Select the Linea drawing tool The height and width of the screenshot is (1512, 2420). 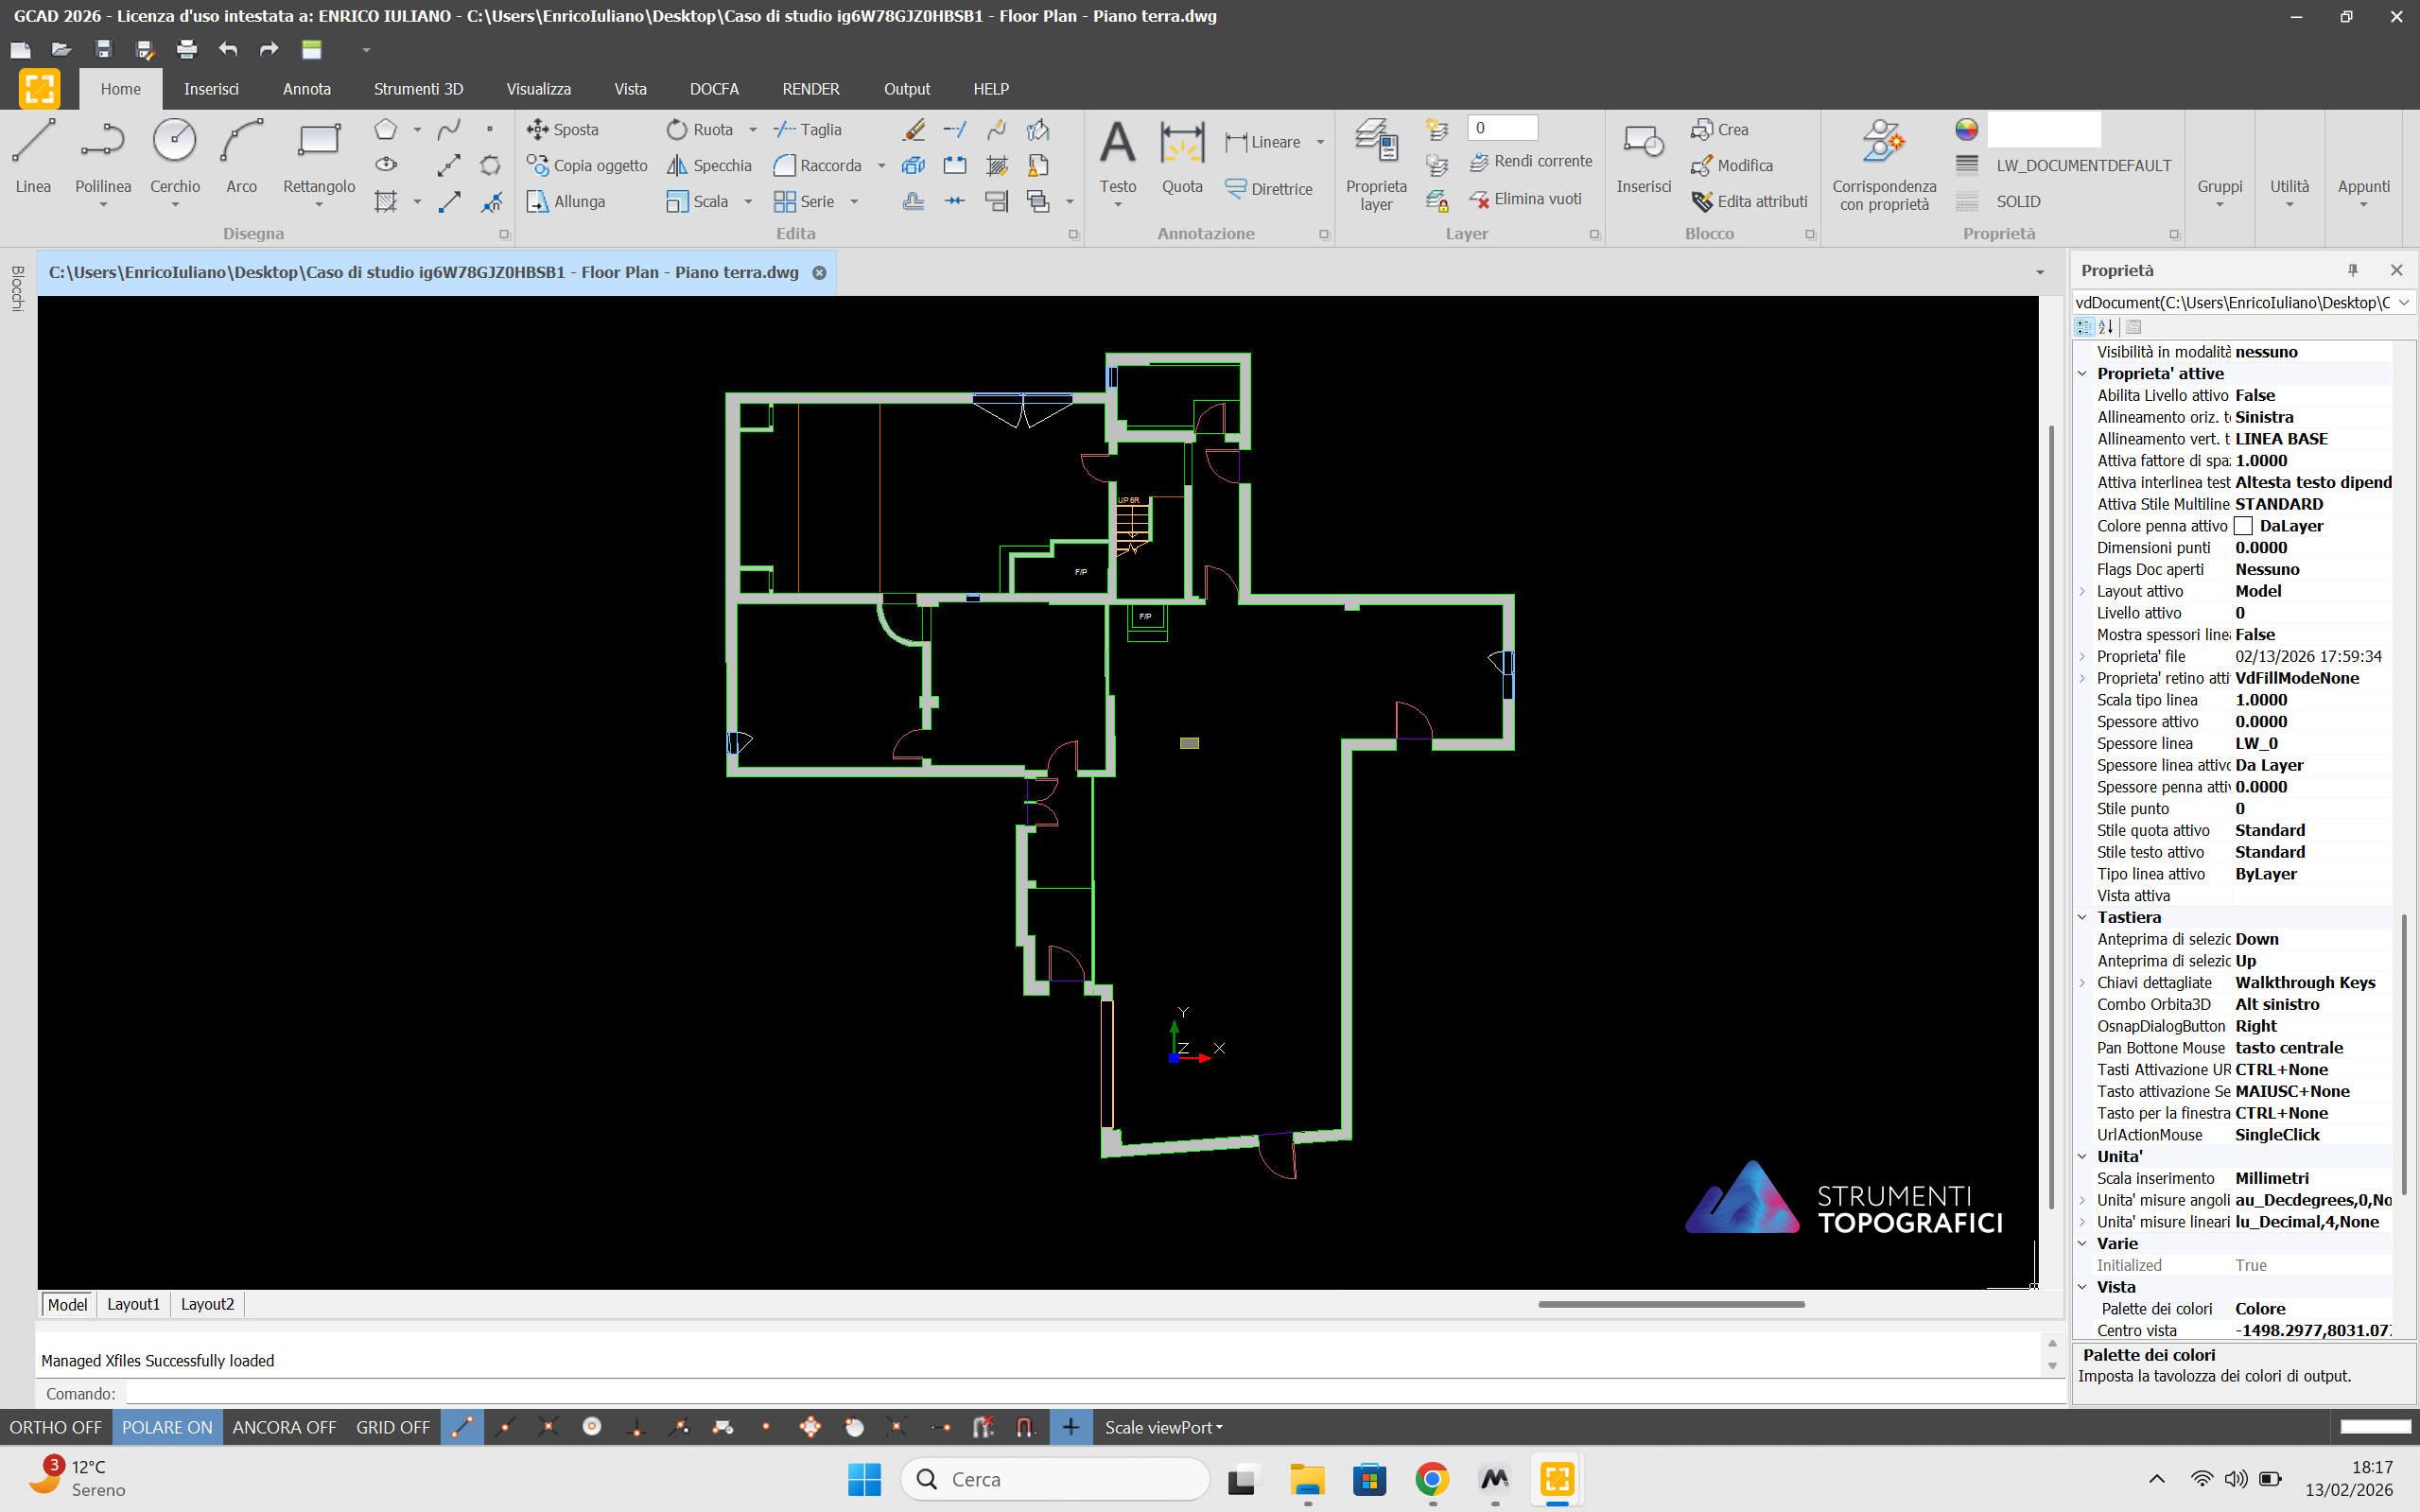(33, 155)
